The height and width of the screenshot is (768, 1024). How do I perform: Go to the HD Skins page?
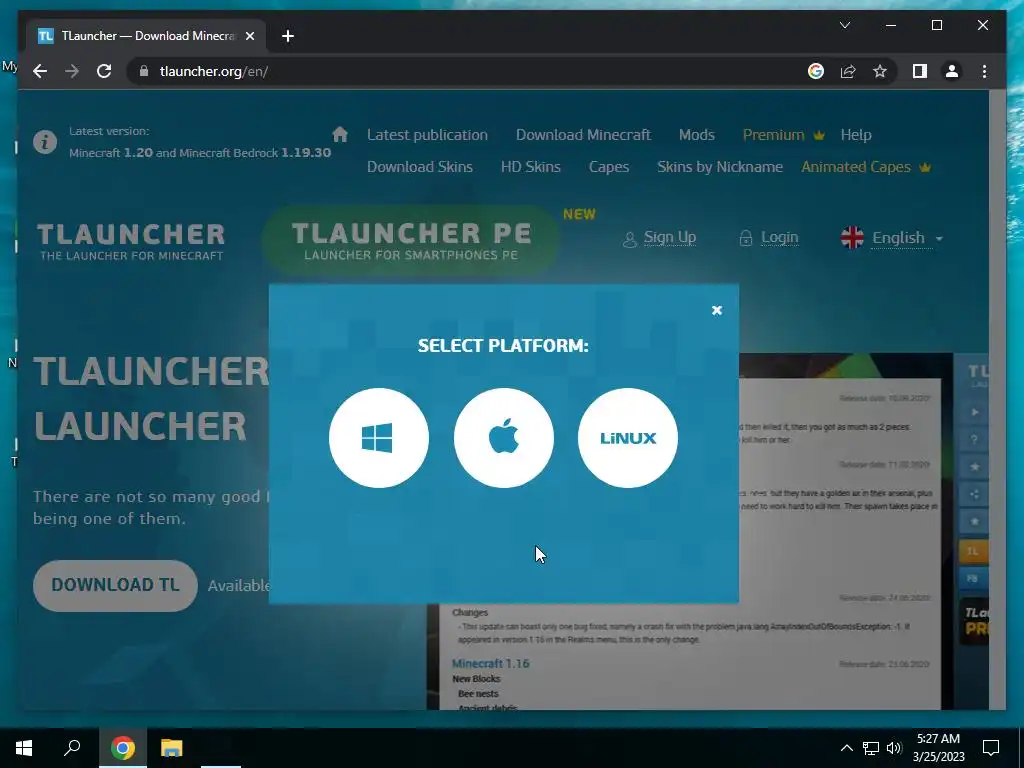(x=530, y=167)
